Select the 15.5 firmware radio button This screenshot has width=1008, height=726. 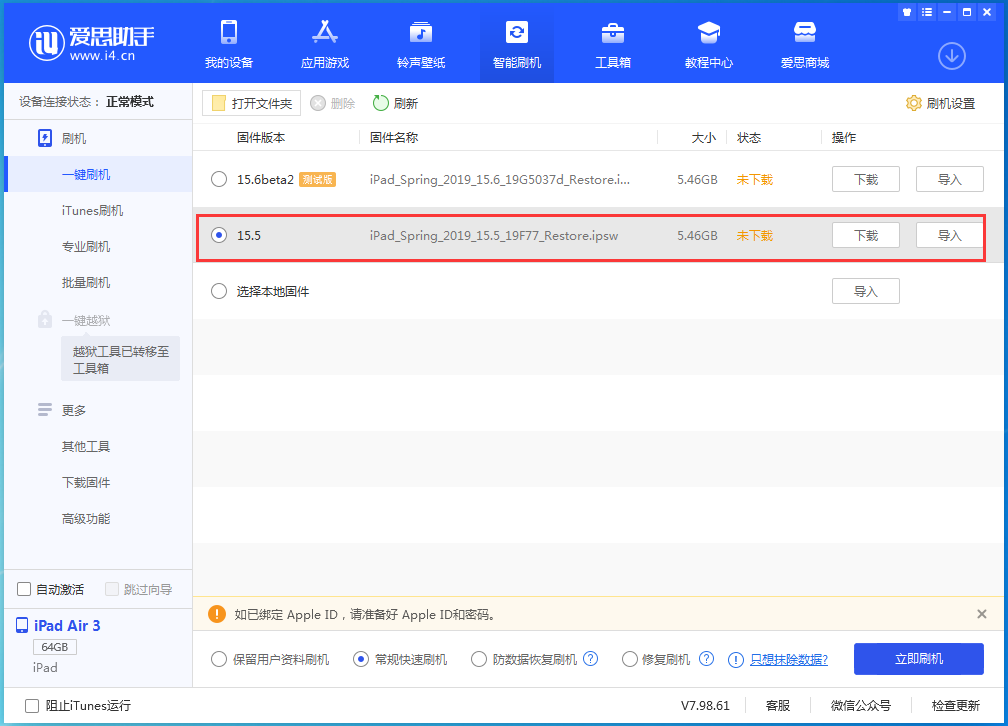click(x=219, y=235)
